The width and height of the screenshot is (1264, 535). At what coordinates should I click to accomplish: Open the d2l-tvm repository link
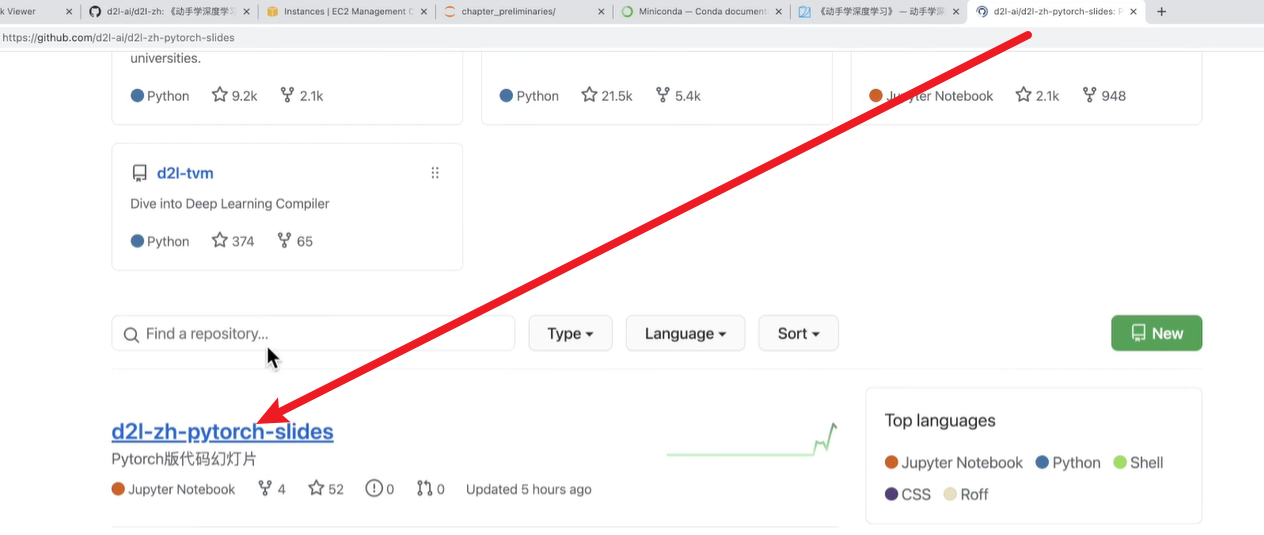click(185, 173)
